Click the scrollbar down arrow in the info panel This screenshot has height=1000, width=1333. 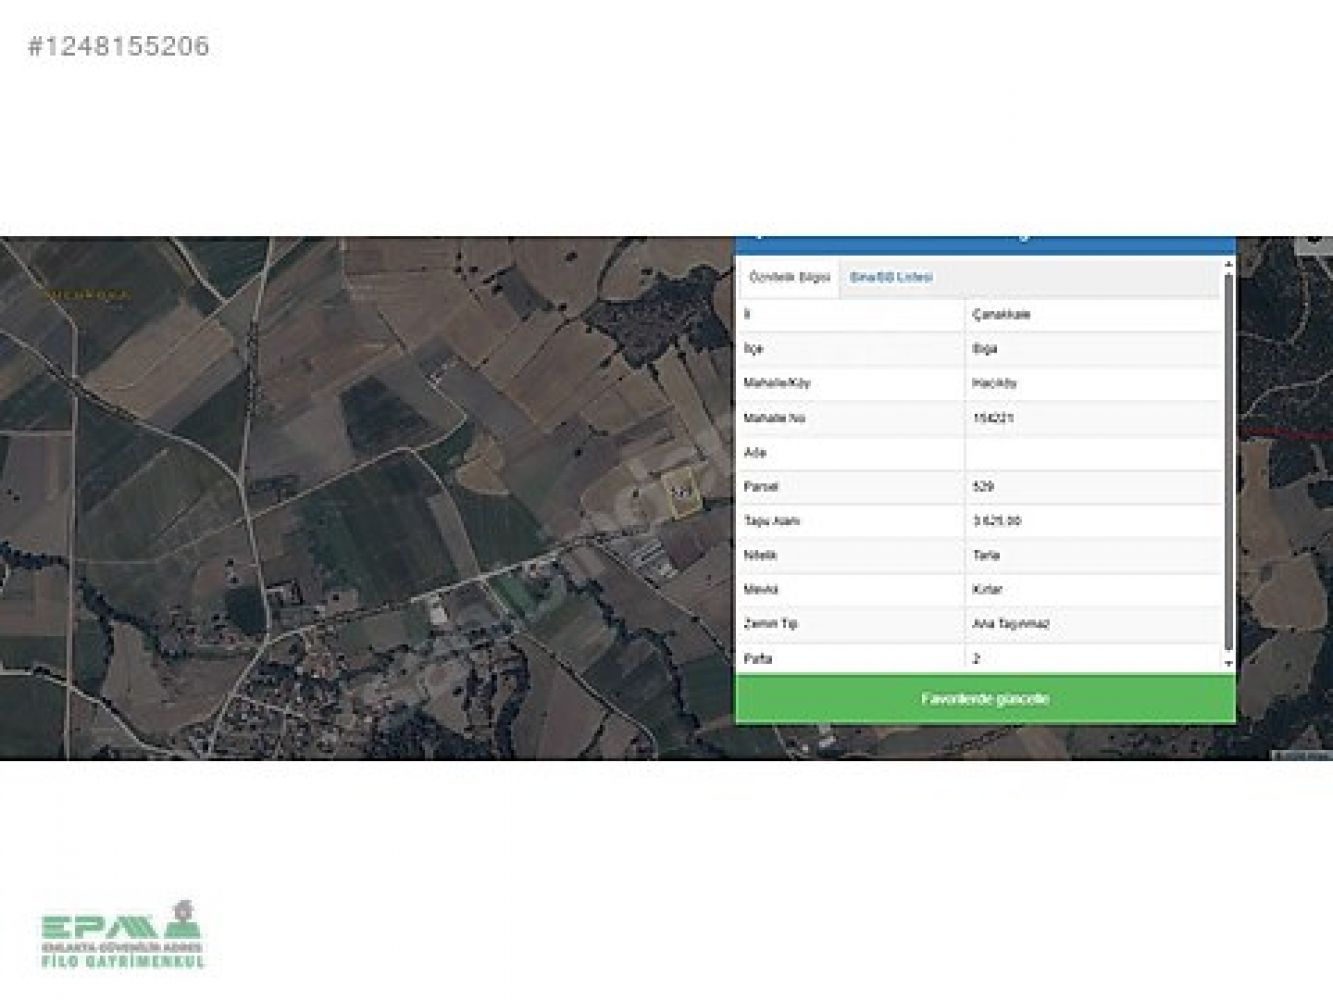[x=1228, y=663]
